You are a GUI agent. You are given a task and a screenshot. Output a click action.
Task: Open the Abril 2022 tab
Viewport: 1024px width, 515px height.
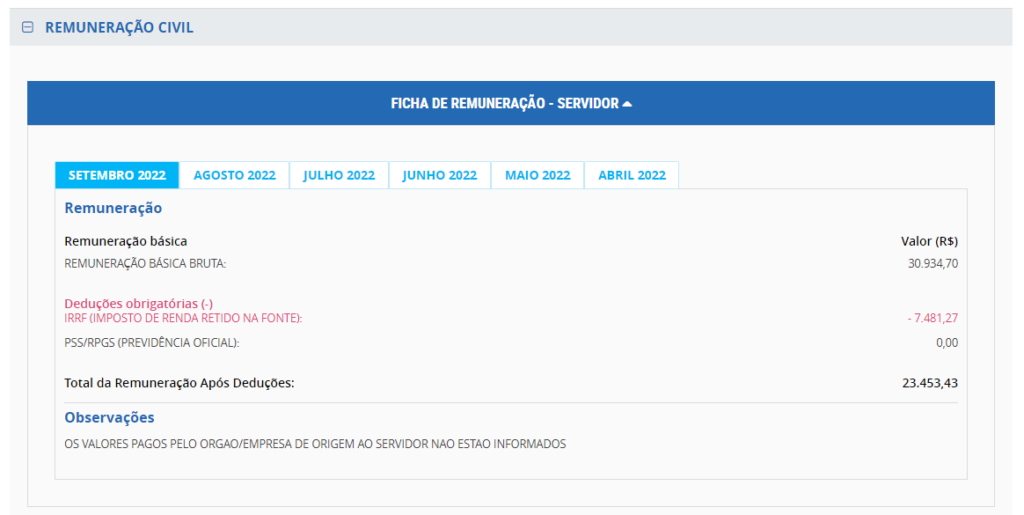click(632, 175)
